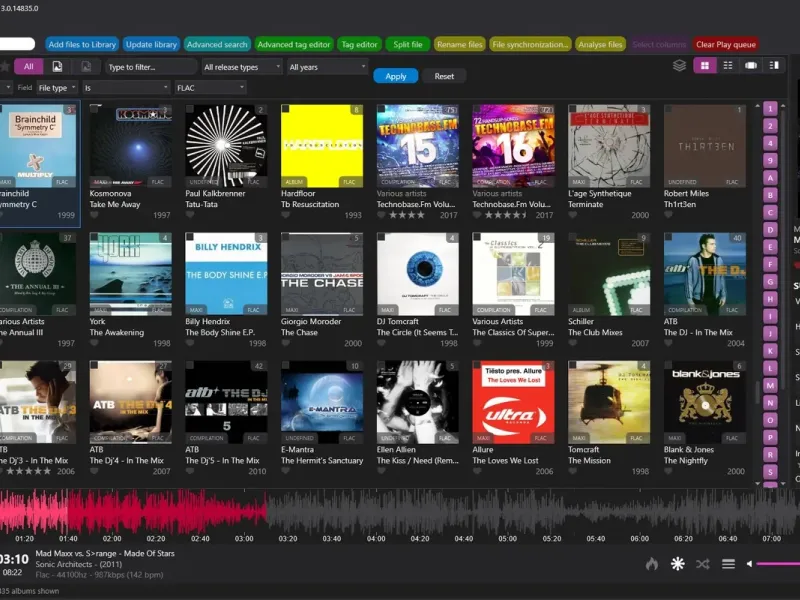Mute audio with the speaker icon

click(749, 564)
